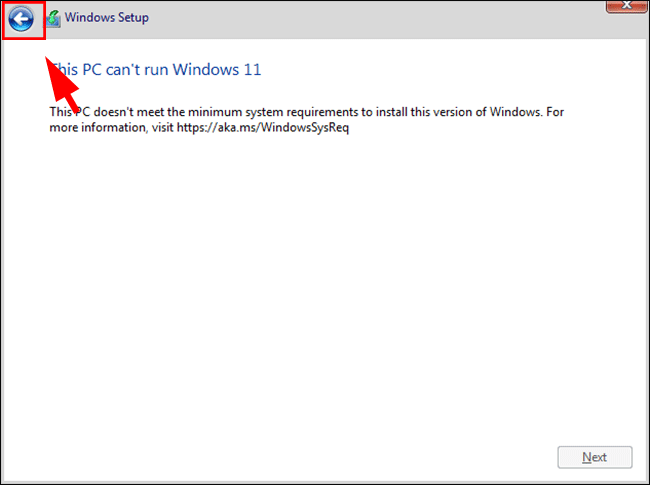This screenshot has width=650, height=485.
Task: Click the word "For" ending the first line
Action: coord(554,112)
